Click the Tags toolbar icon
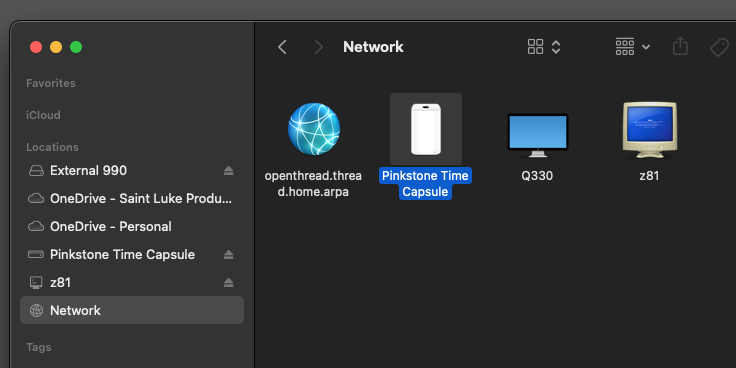The height and width of the screenshot is (368, 736). pyautogui.click(x=720, y=47)
